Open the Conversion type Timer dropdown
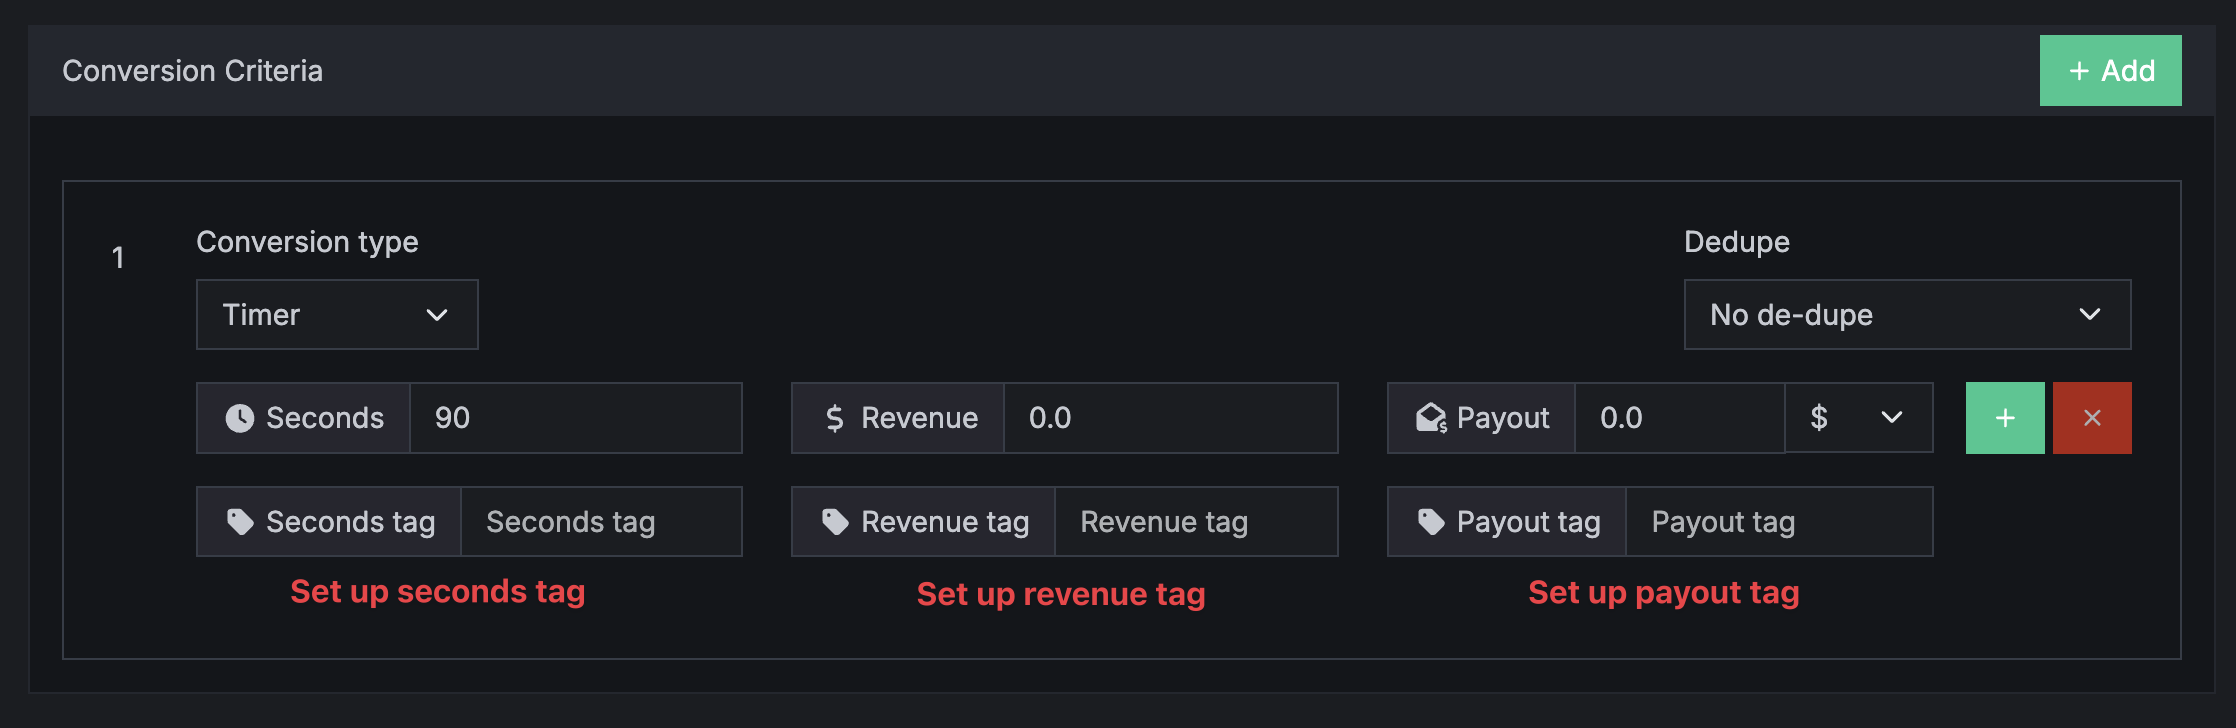The image size is (2236, 728). [337, 315]
